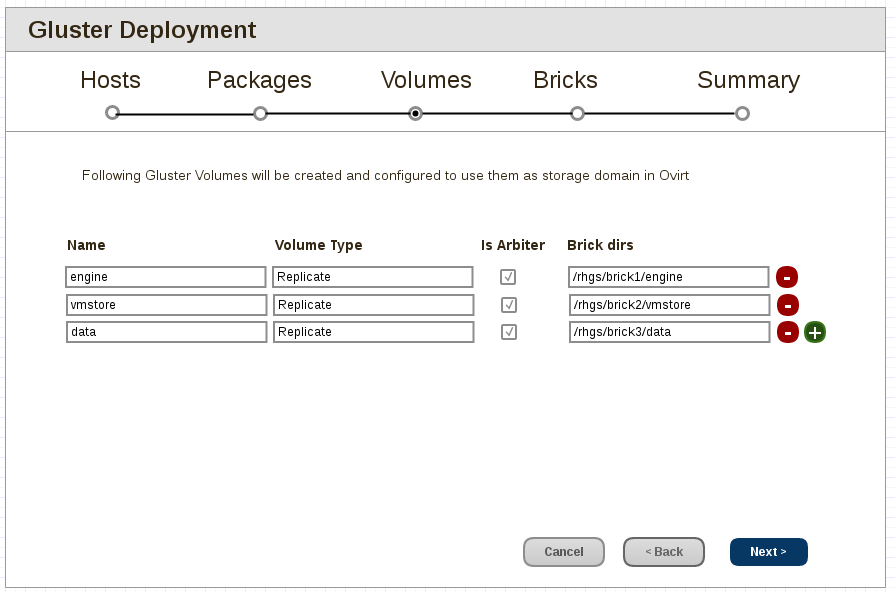Screen dimensions: 895x592
Task: Click the Next button
Action: tap(768, 551)
